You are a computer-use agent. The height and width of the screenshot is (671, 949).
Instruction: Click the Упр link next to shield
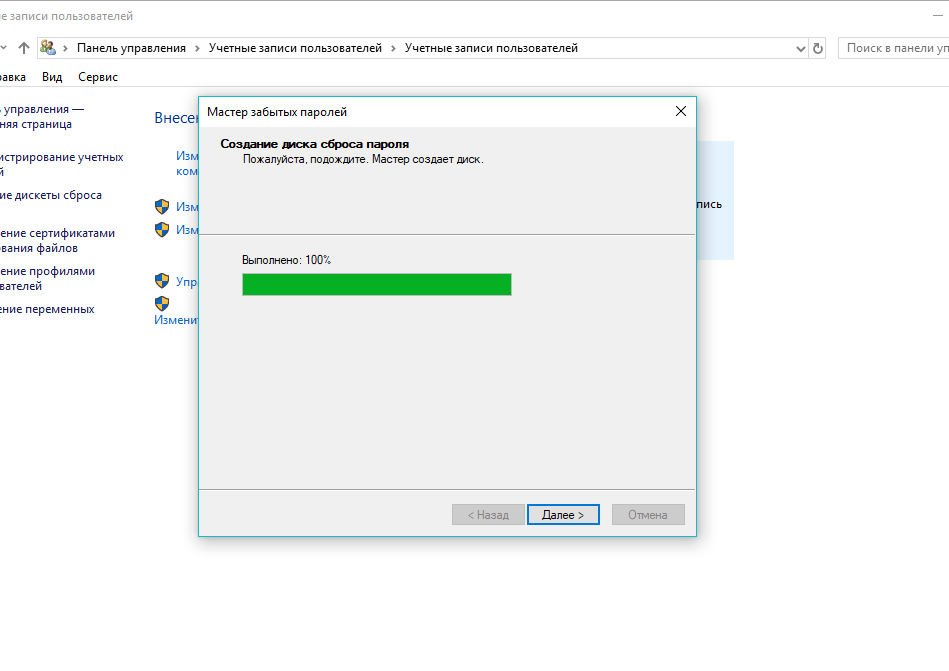coord(187,281)
